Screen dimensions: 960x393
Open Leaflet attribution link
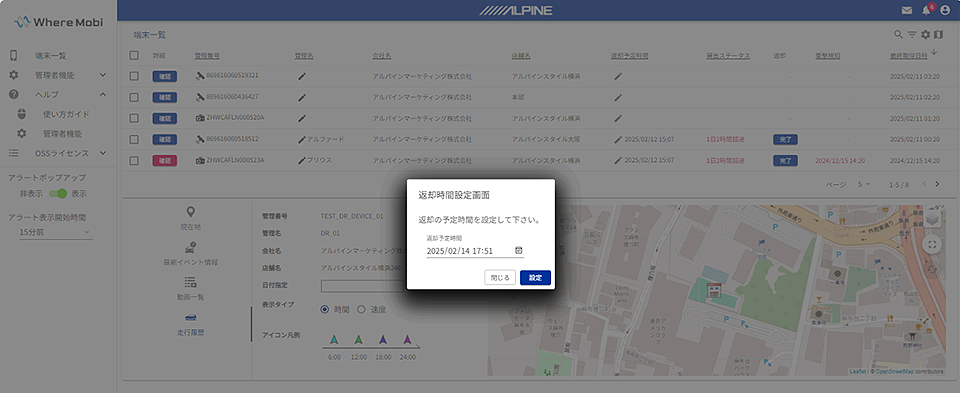click(857, 372)
